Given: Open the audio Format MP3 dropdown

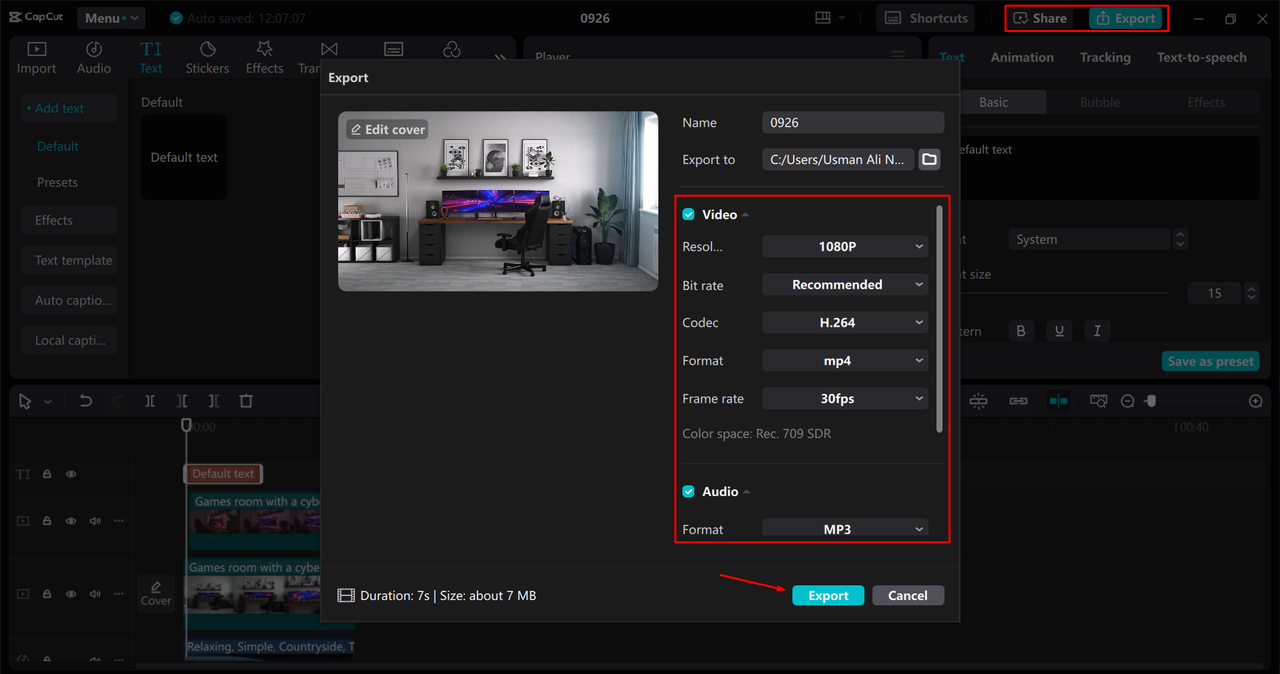Looking at the screenshot, I should [x=845, y=528].
